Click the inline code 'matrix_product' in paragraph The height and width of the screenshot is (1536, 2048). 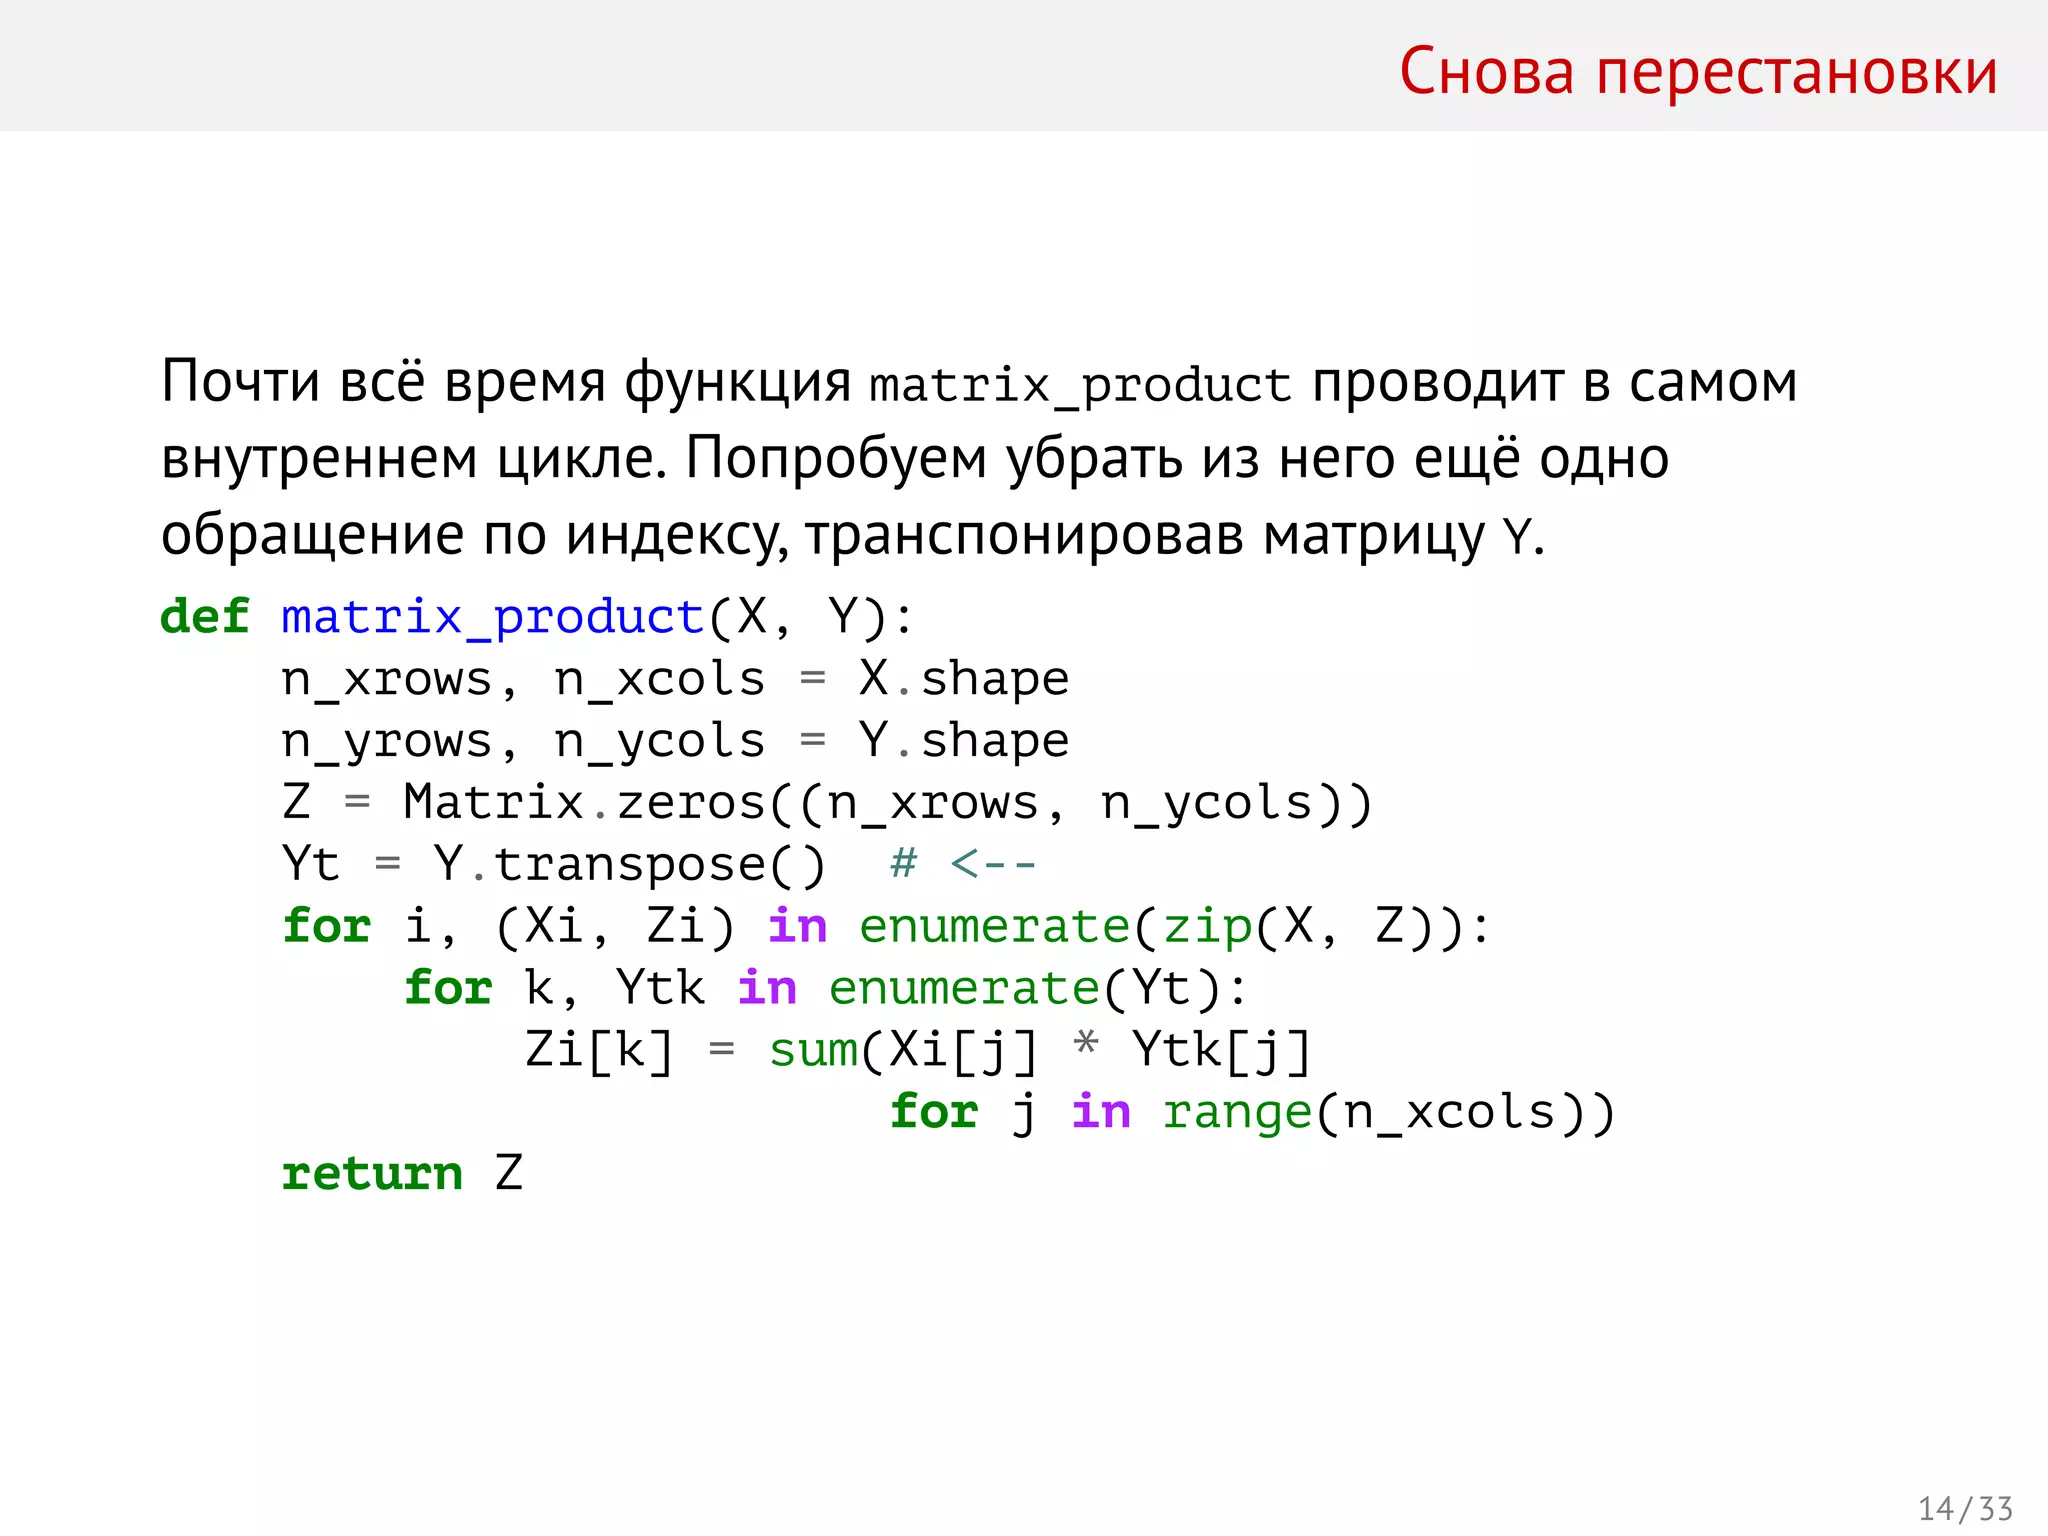1081,386
